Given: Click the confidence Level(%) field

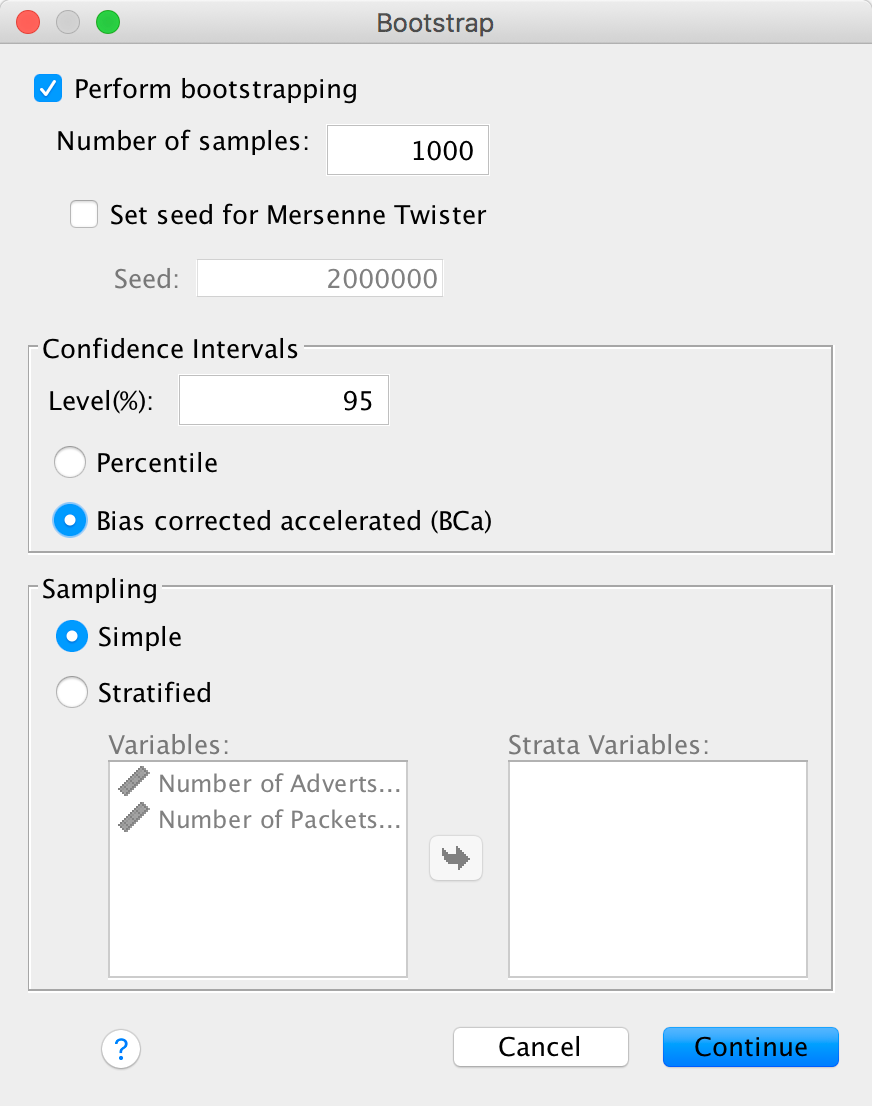Looking at the screenshot, I should tap(283, 401).
